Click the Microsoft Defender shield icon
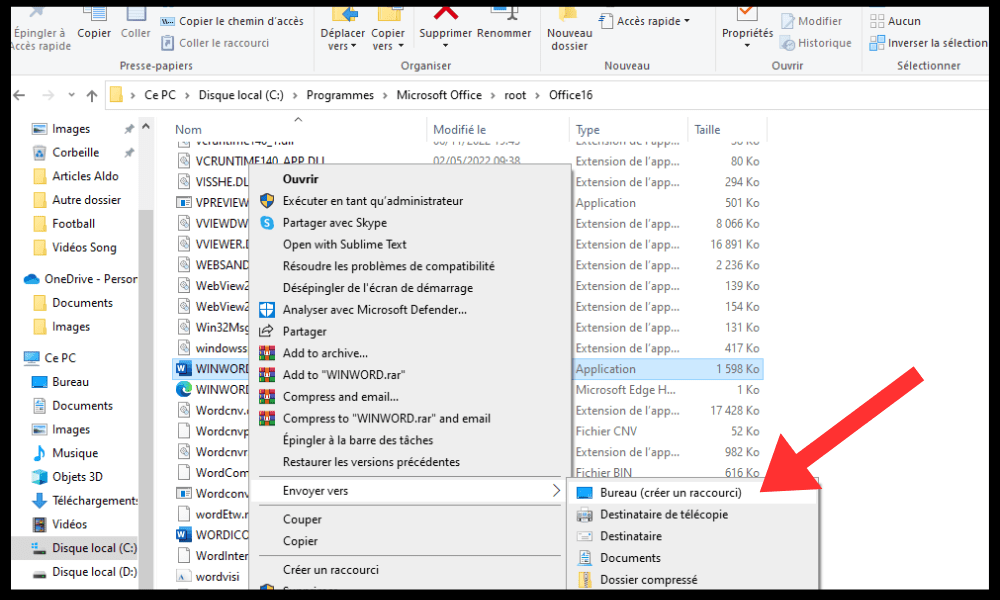The image size is (1000, 600). 267,310
